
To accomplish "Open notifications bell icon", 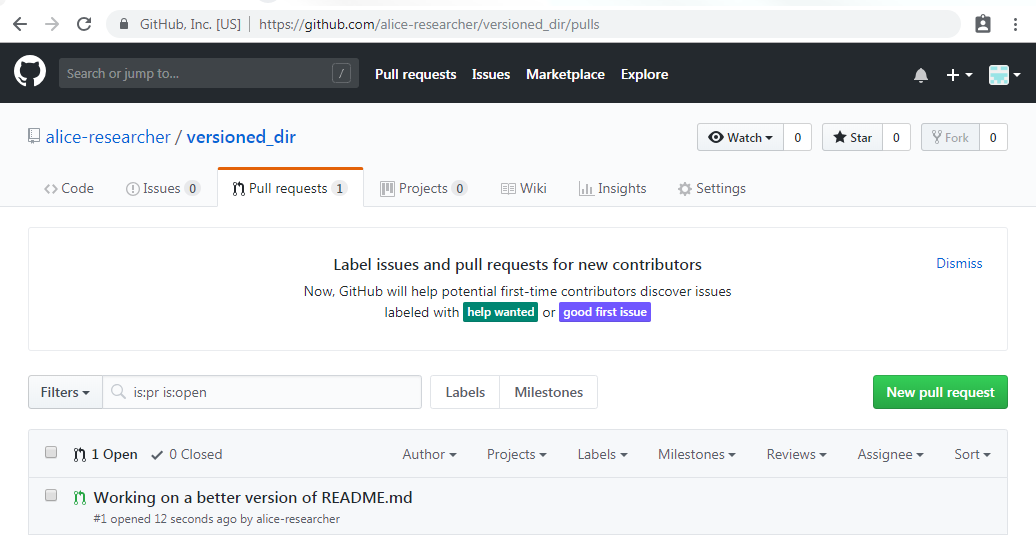I will 921,75.
